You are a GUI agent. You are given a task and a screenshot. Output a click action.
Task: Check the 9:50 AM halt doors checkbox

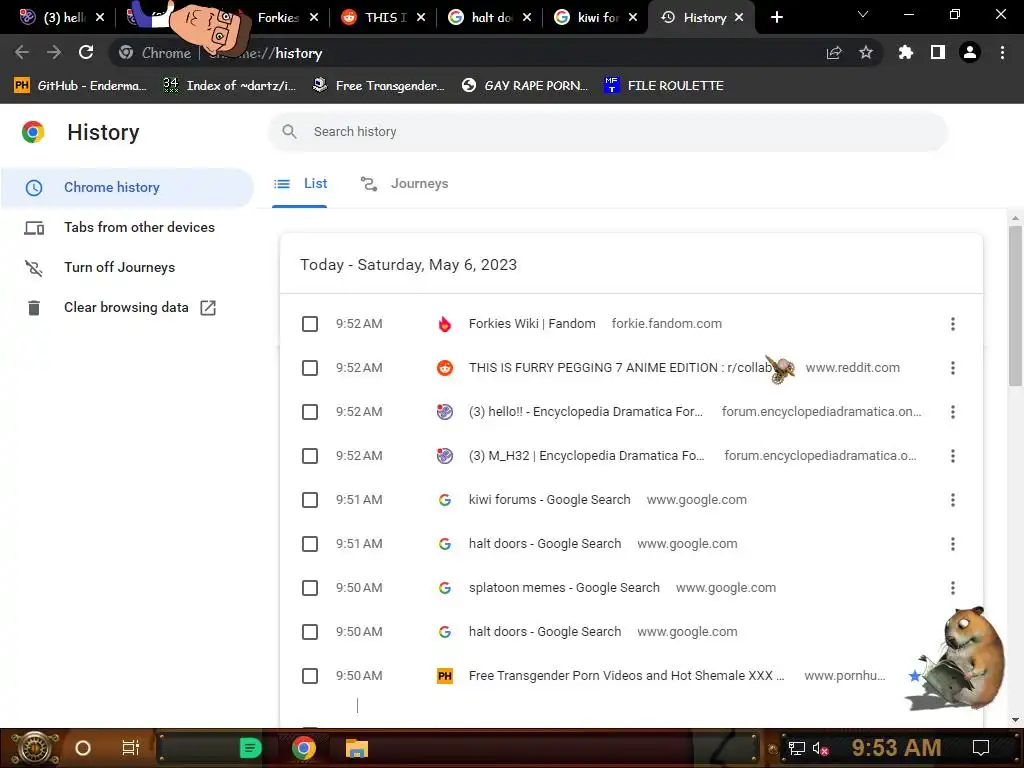coord(310,632)
